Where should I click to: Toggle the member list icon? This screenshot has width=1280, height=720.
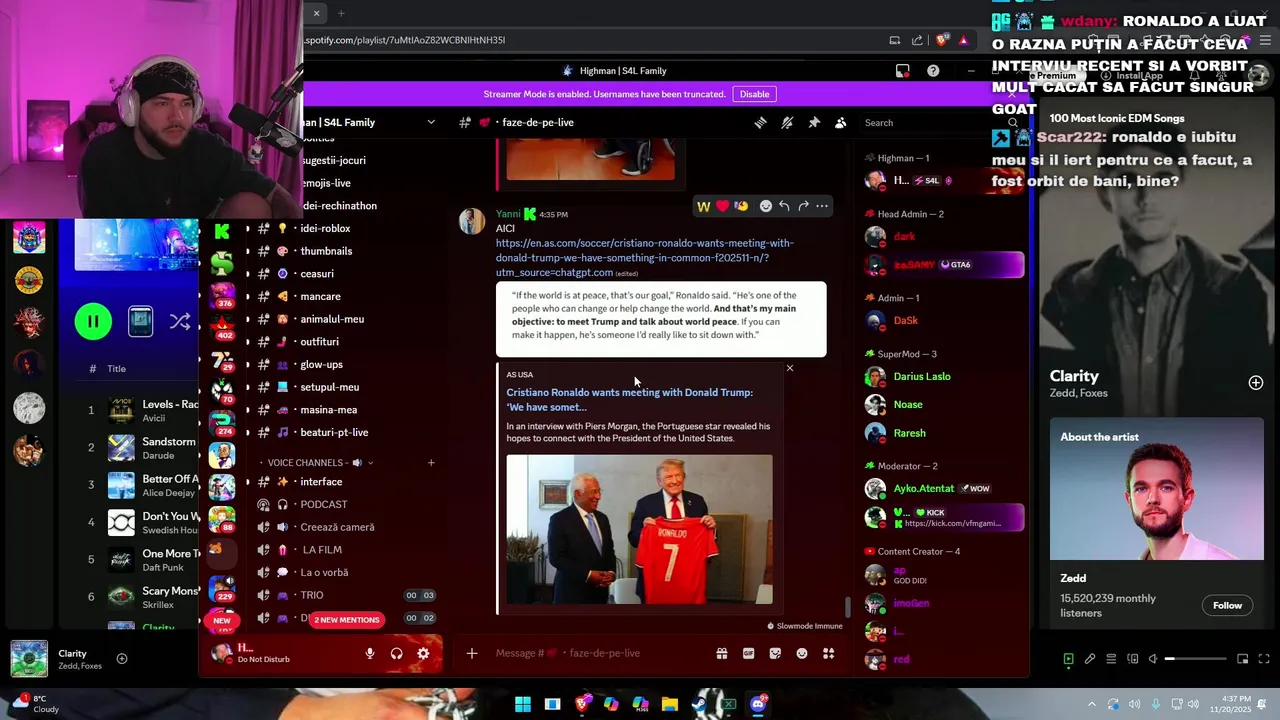point(840,122)
